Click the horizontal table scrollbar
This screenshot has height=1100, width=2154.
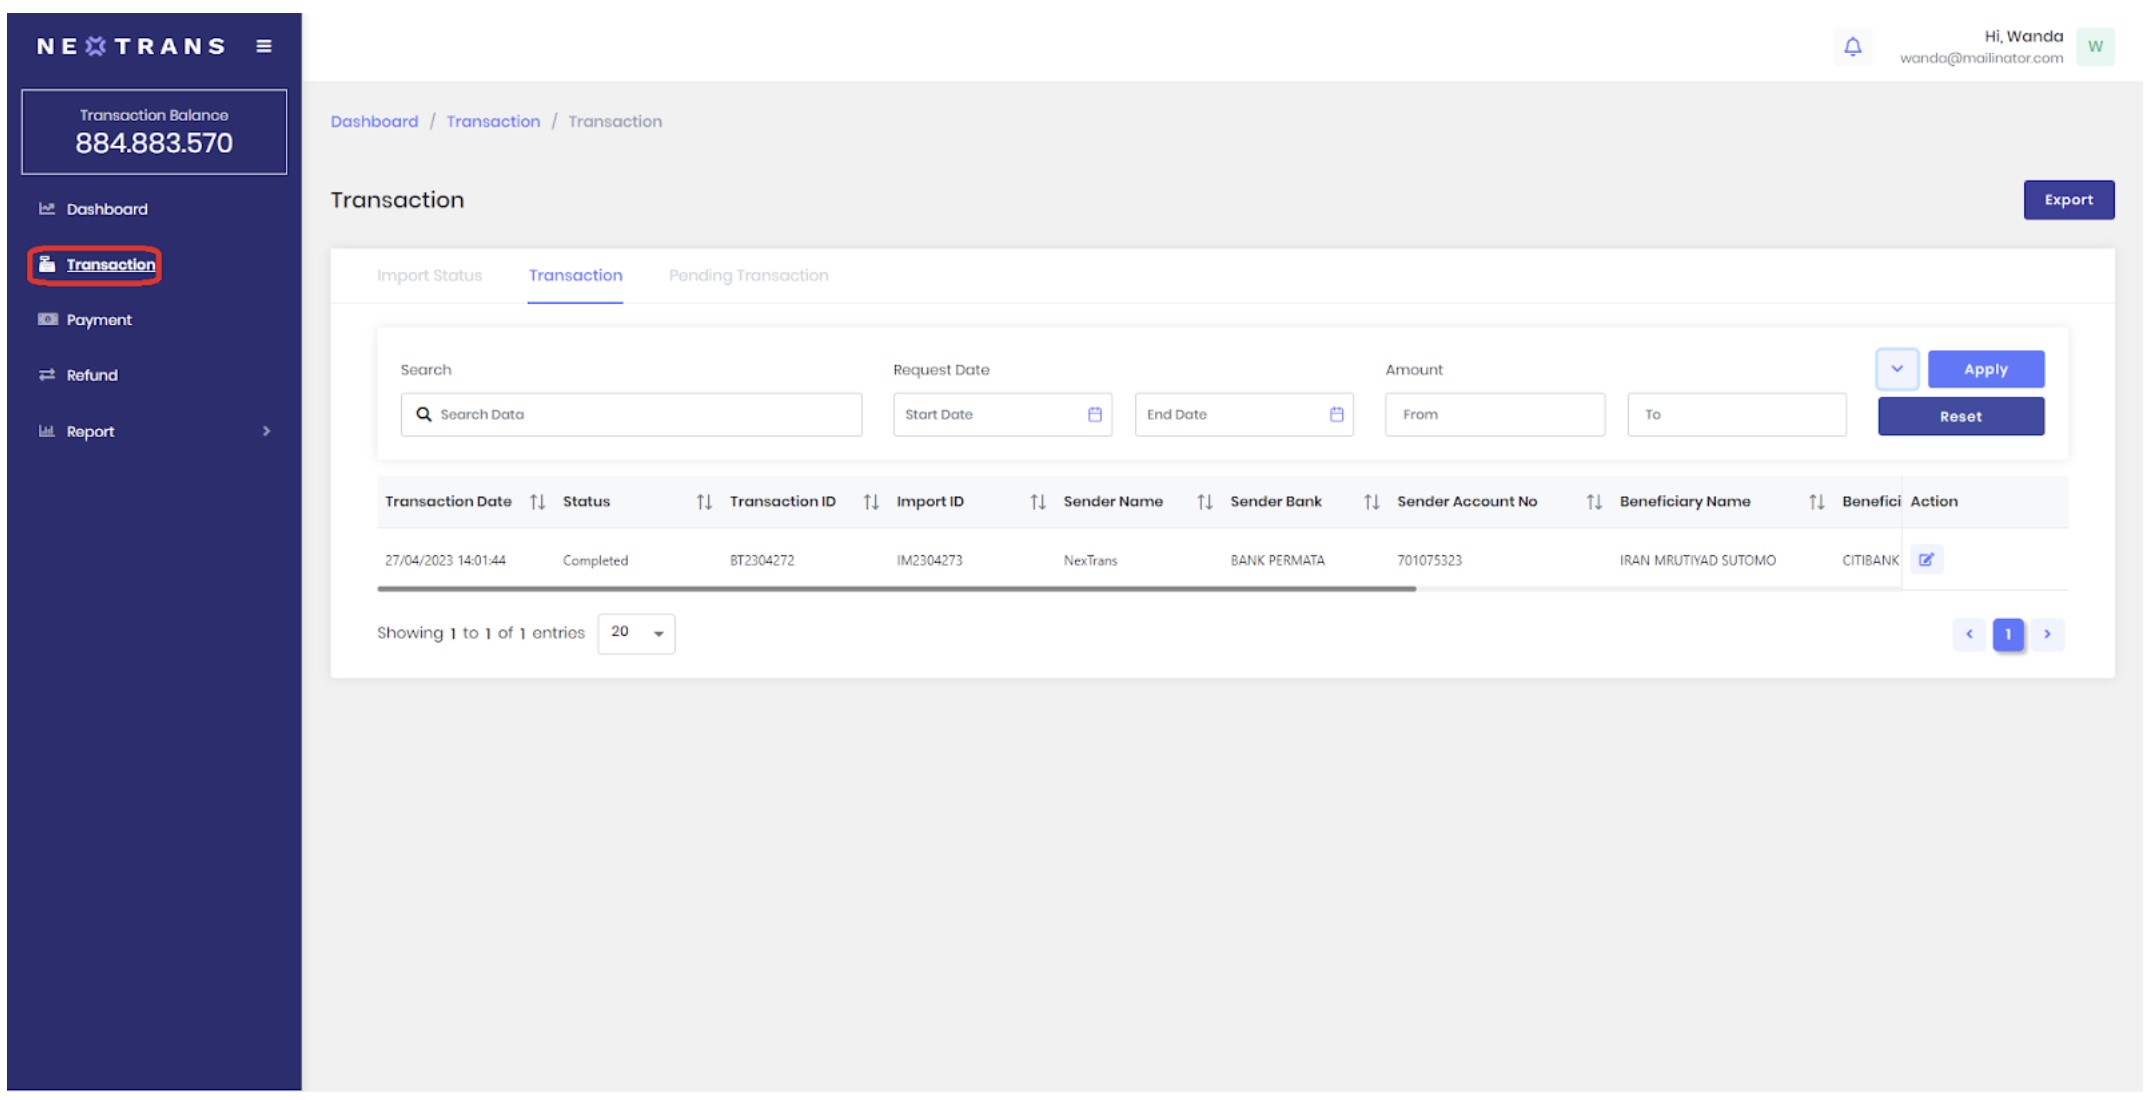coord(896,589)
